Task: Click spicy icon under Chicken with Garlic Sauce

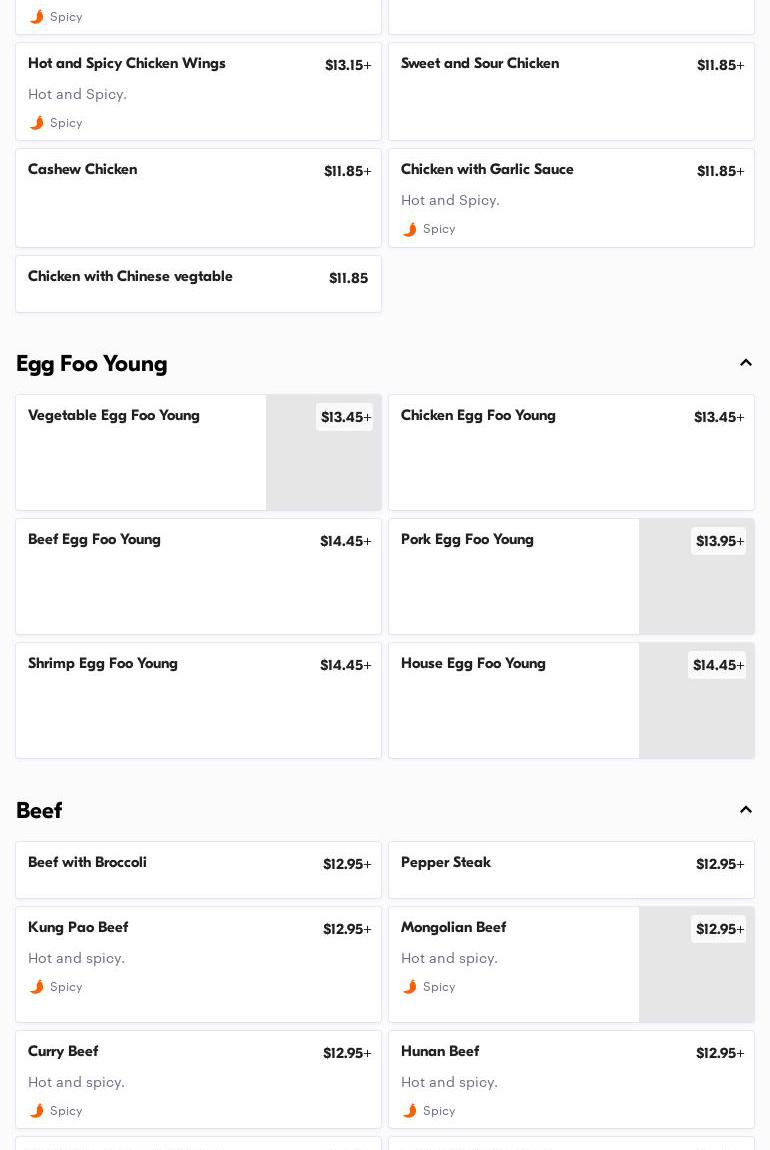Action: (x=410, y=229)
